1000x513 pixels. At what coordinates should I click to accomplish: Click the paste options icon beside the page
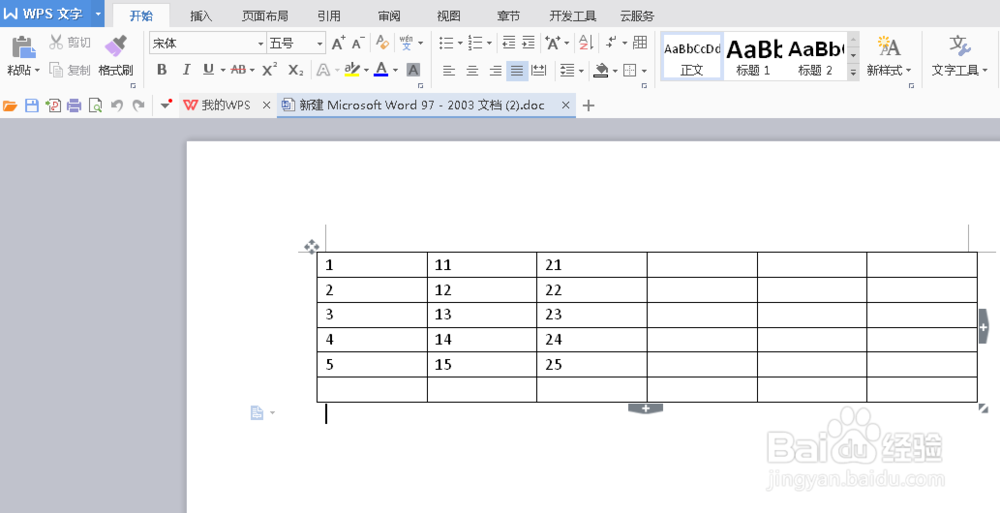(x=257, y=413)
